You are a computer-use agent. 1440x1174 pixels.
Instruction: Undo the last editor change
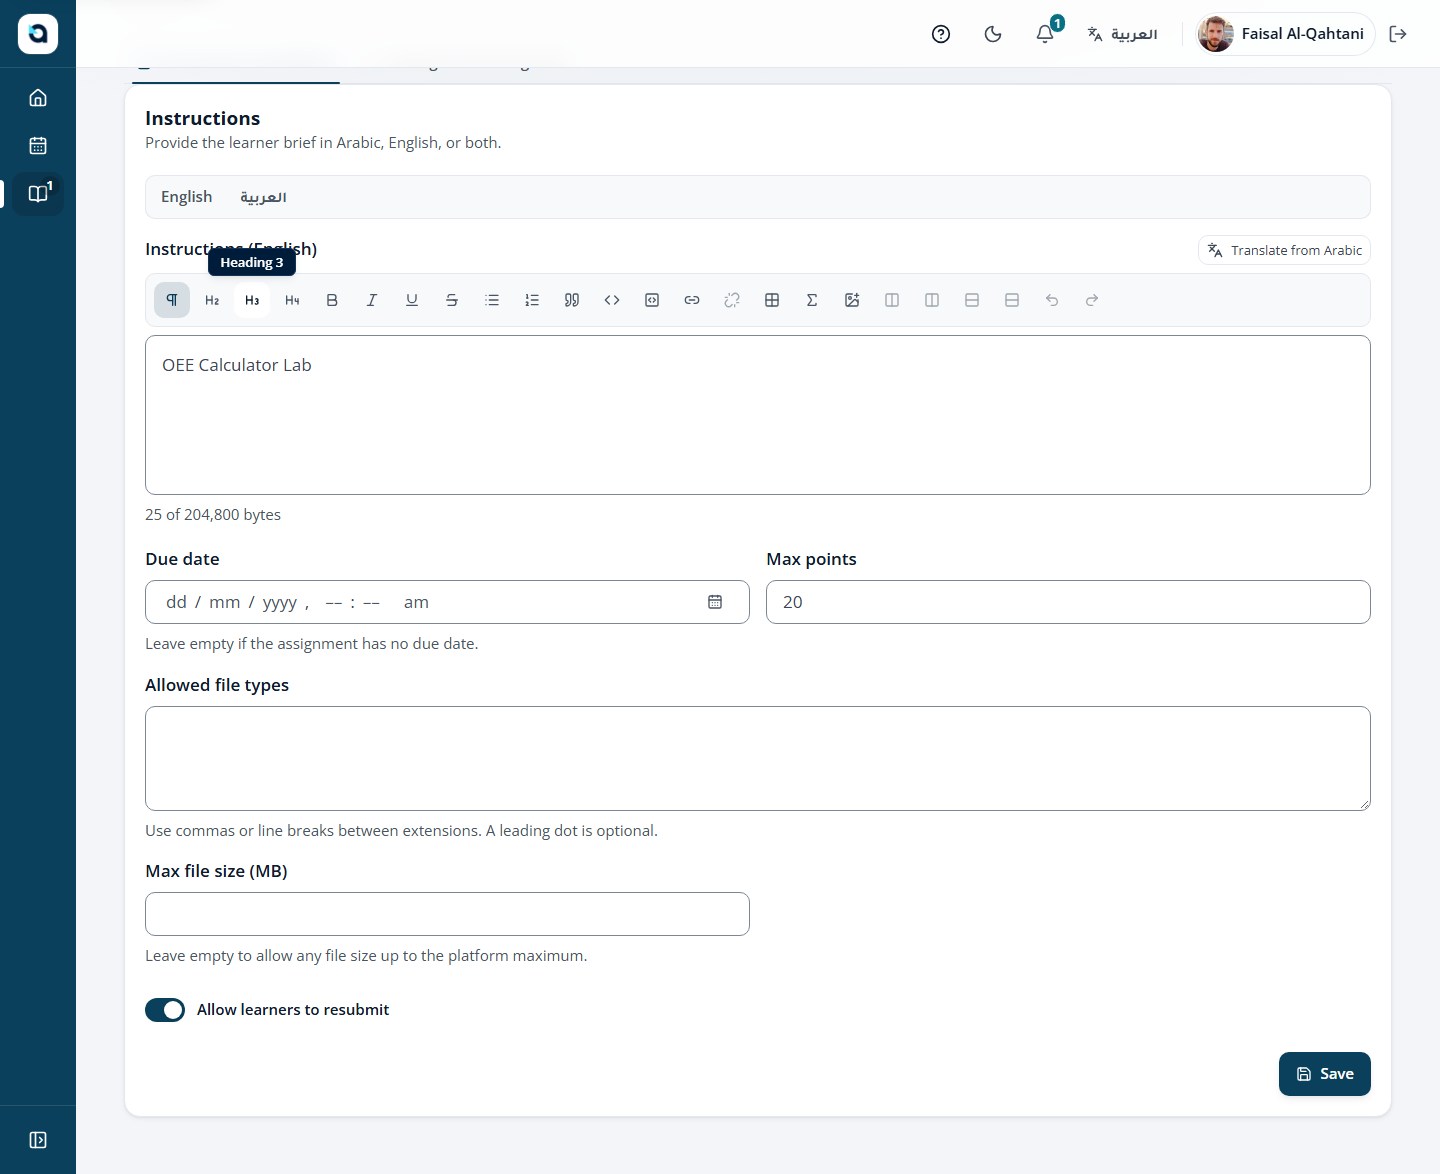click(1052, 300)
